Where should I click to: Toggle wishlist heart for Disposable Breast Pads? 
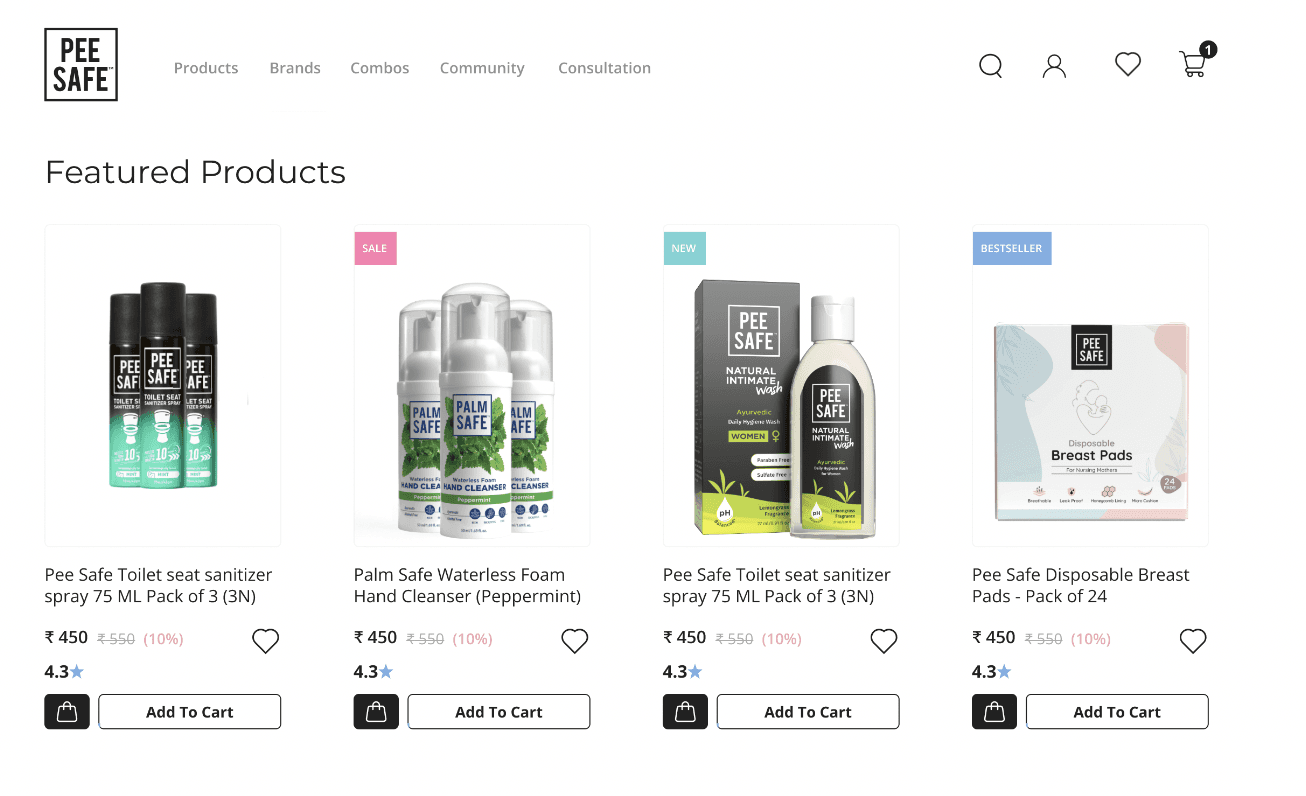1193,641
